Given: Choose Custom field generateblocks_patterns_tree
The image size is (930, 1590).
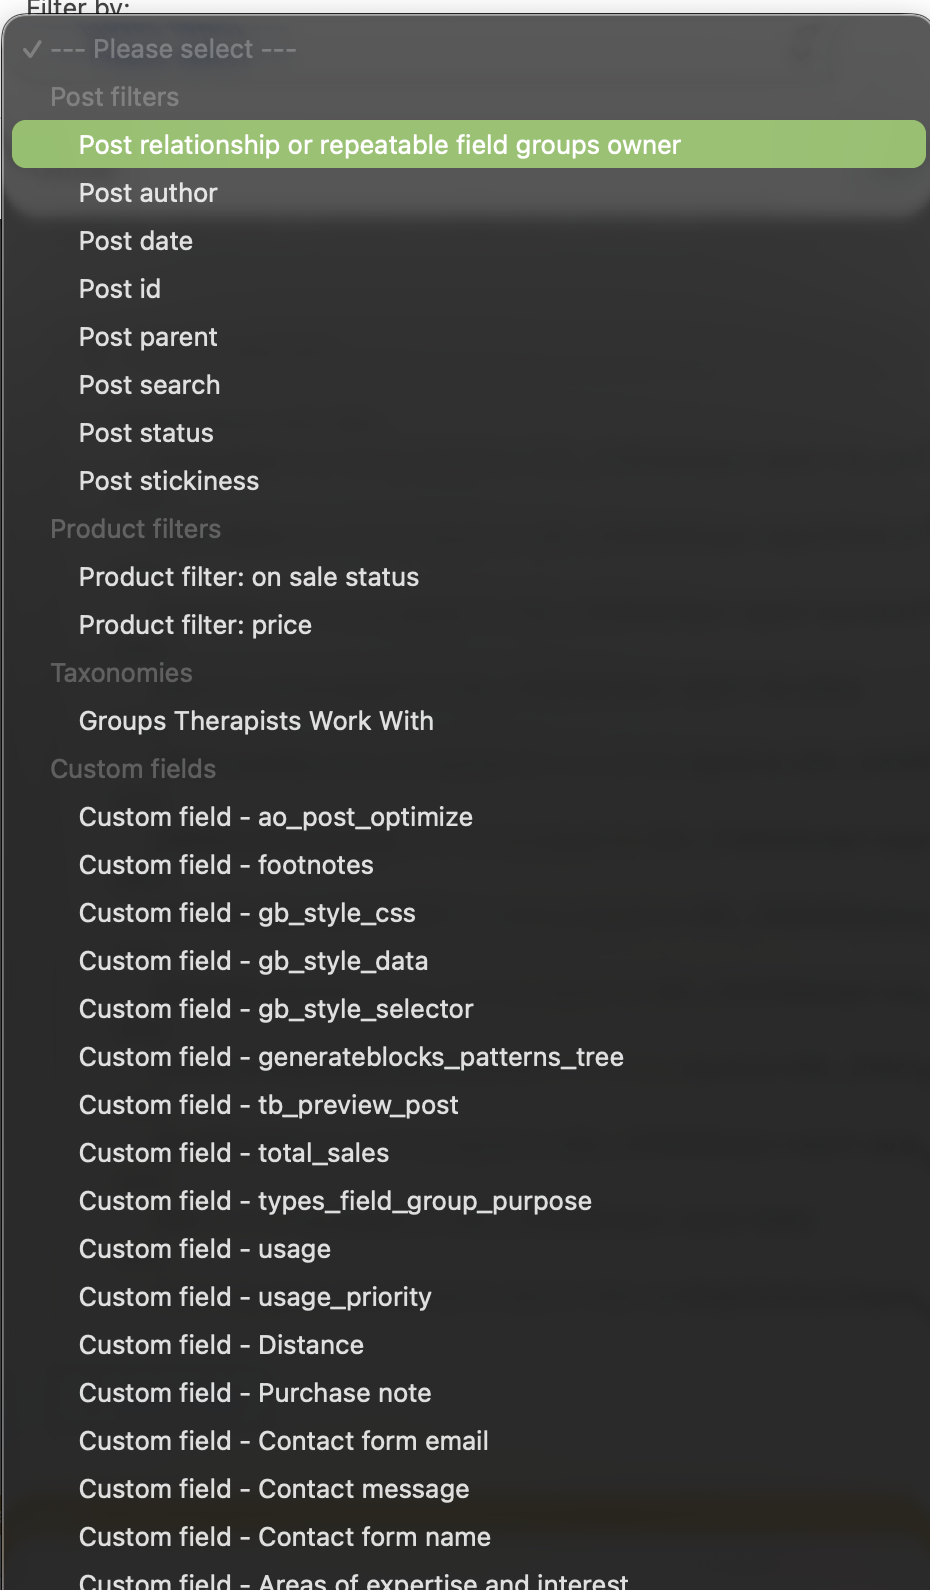Looking at the screenshot, I should click(x=351, y=1057).
